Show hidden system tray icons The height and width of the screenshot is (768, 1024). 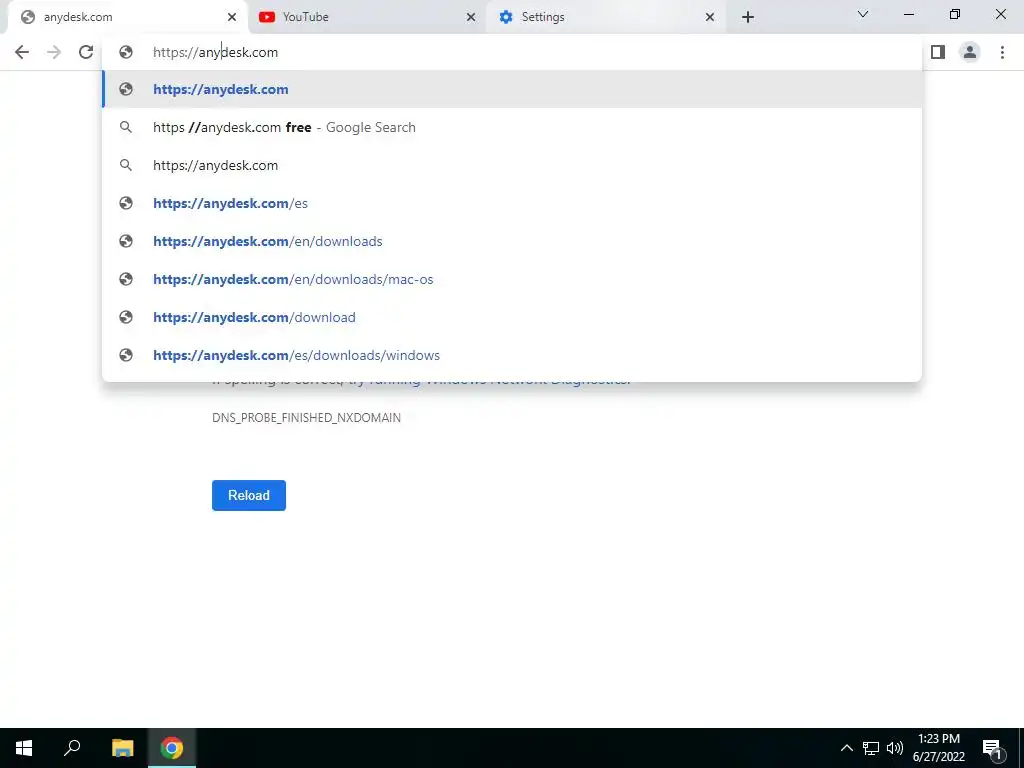click(x=846, y=748)
